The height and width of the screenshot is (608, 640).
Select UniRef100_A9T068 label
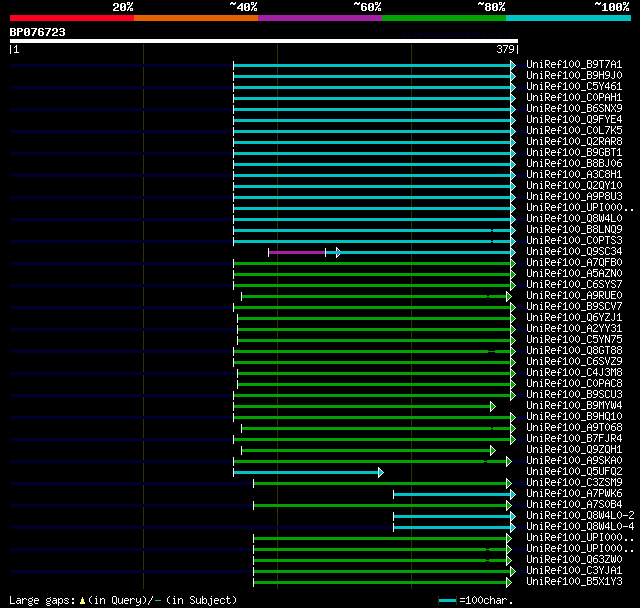coord(574,428)
